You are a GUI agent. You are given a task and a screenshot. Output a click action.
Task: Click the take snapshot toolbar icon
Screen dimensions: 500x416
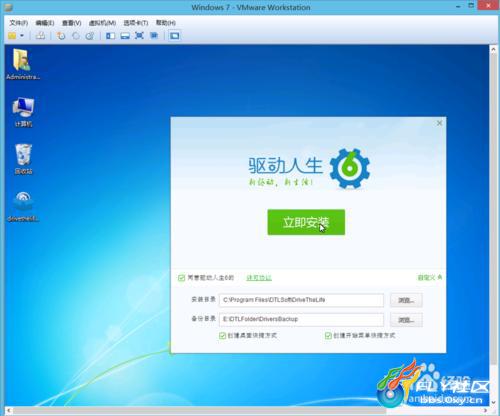tap(61, 36)
